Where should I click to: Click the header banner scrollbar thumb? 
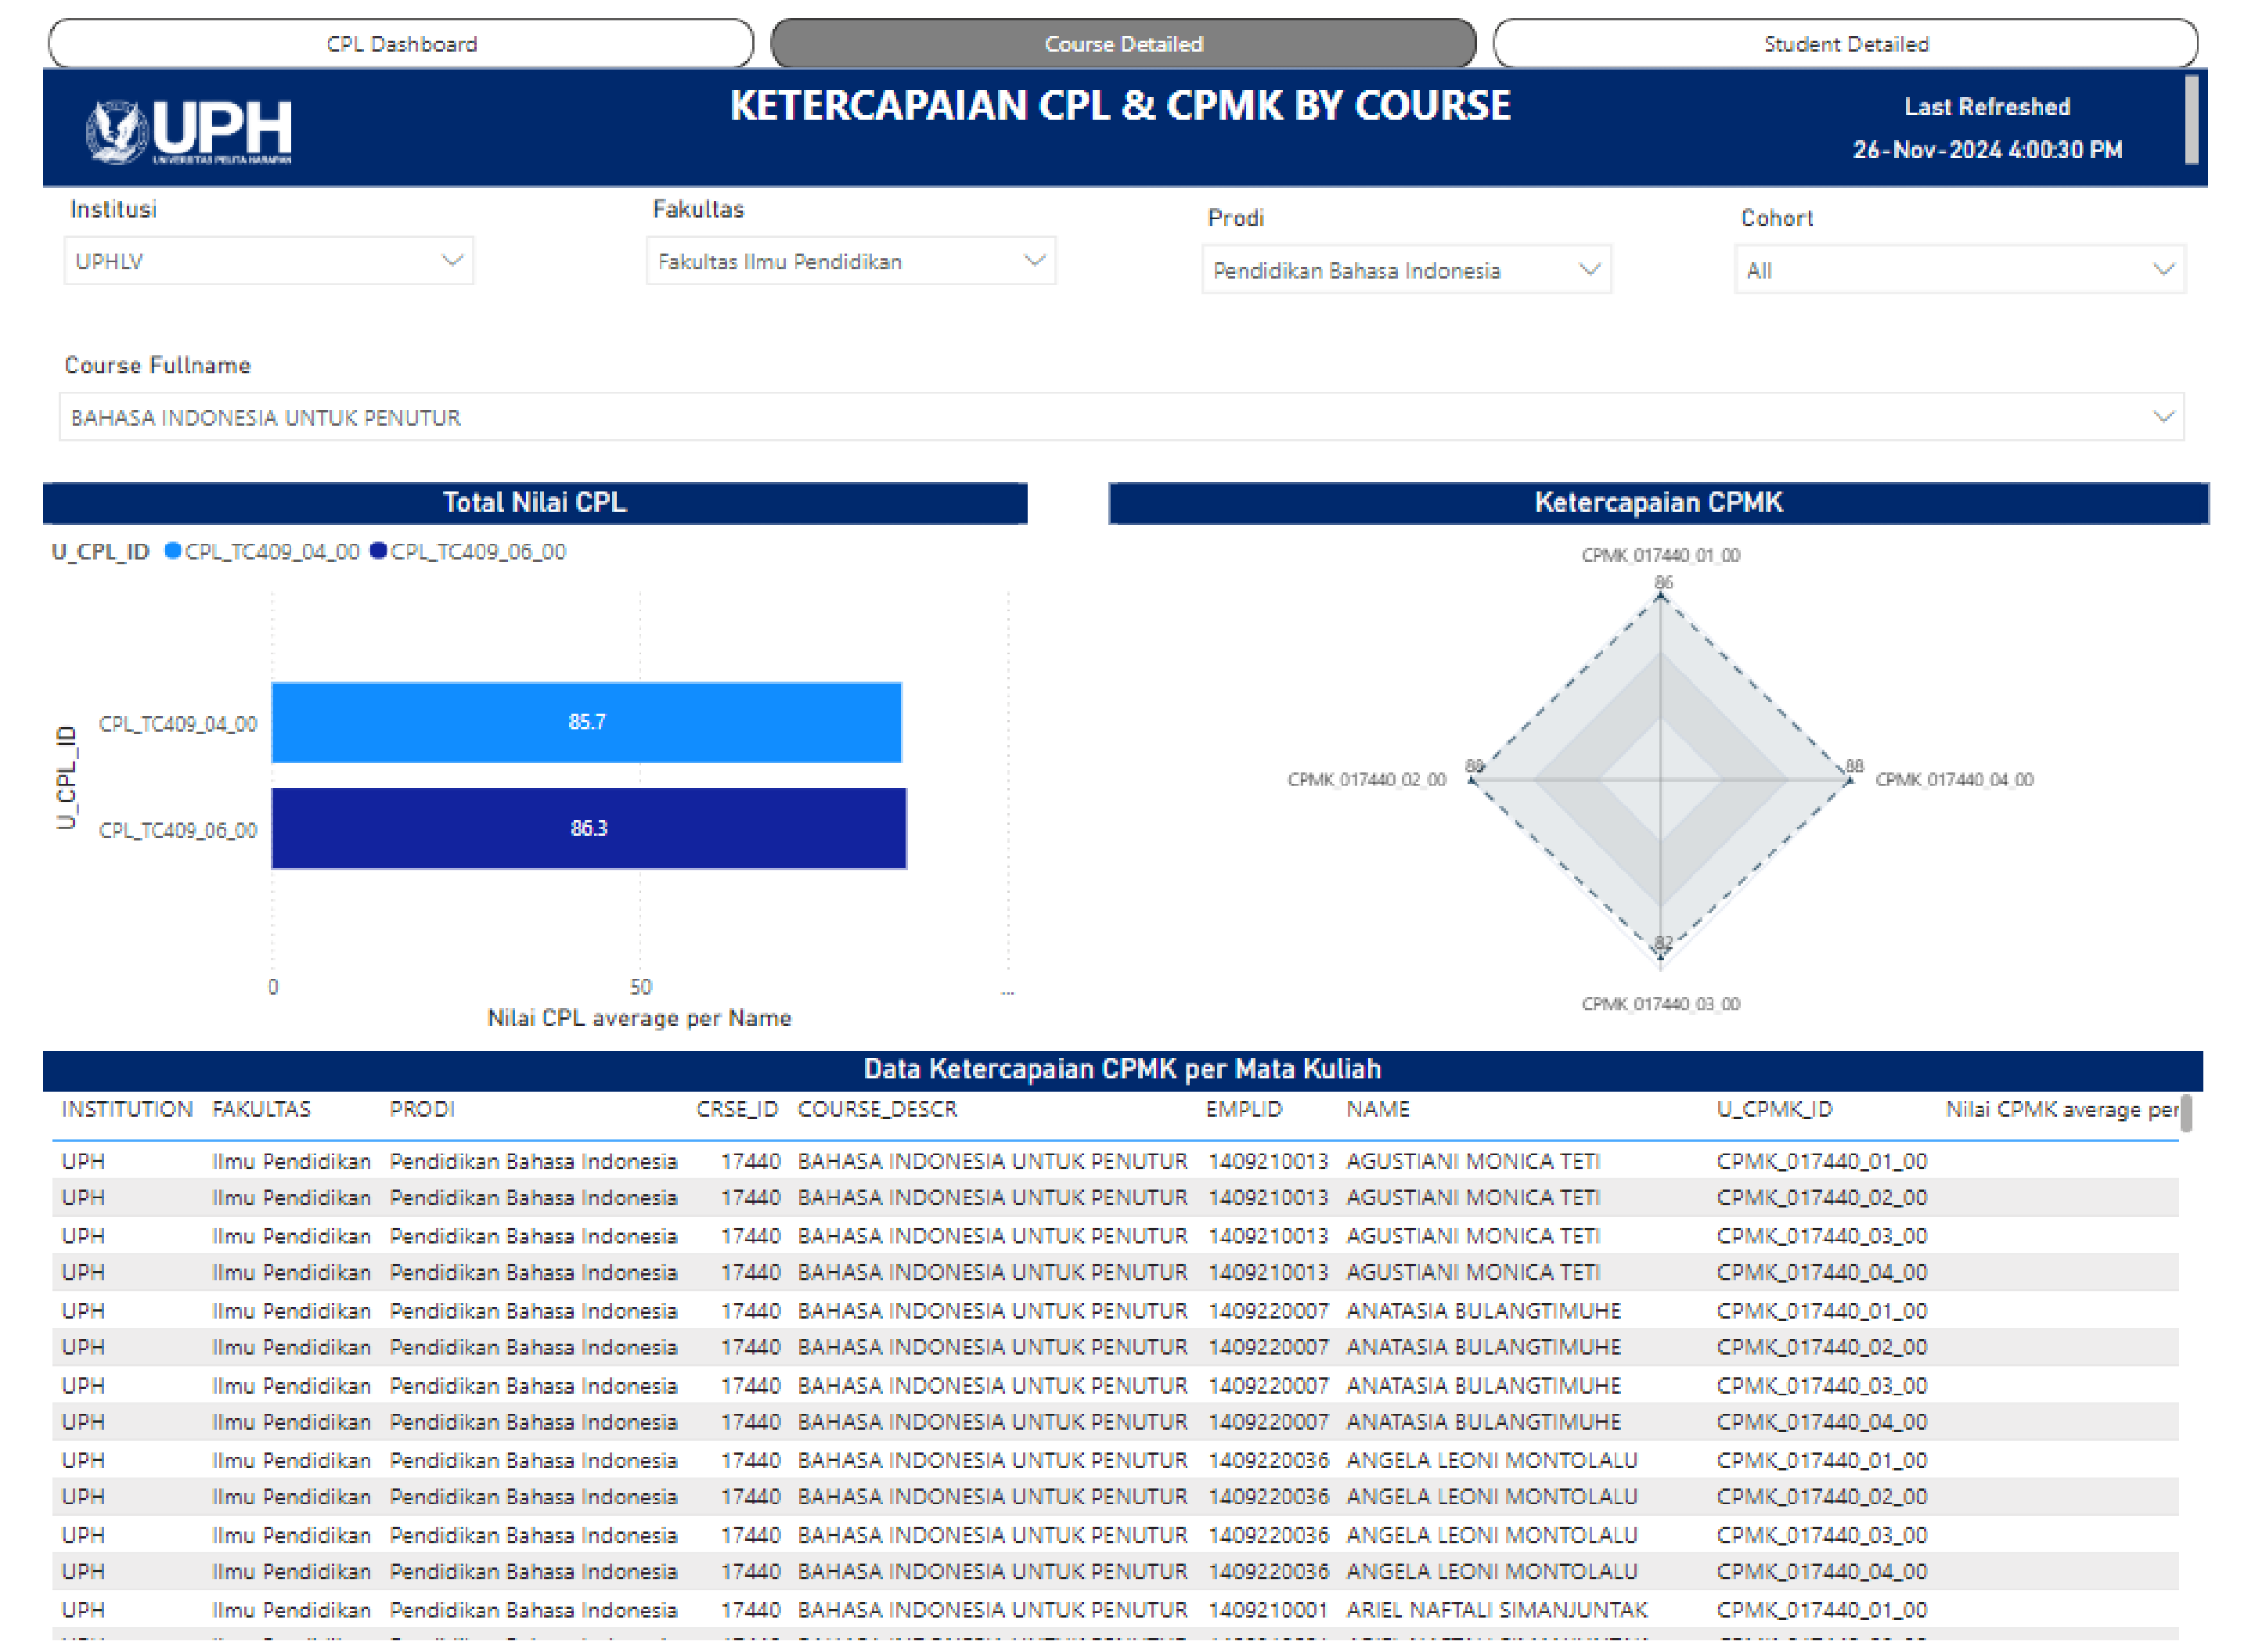pyautogui.click(x=2191, y=118)
